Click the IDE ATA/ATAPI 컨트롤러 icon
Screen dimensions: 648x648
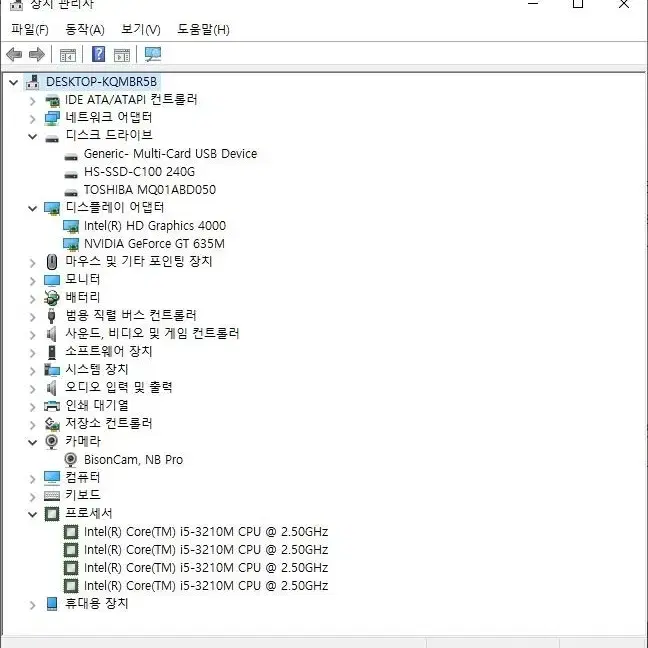tap(52, 100)
